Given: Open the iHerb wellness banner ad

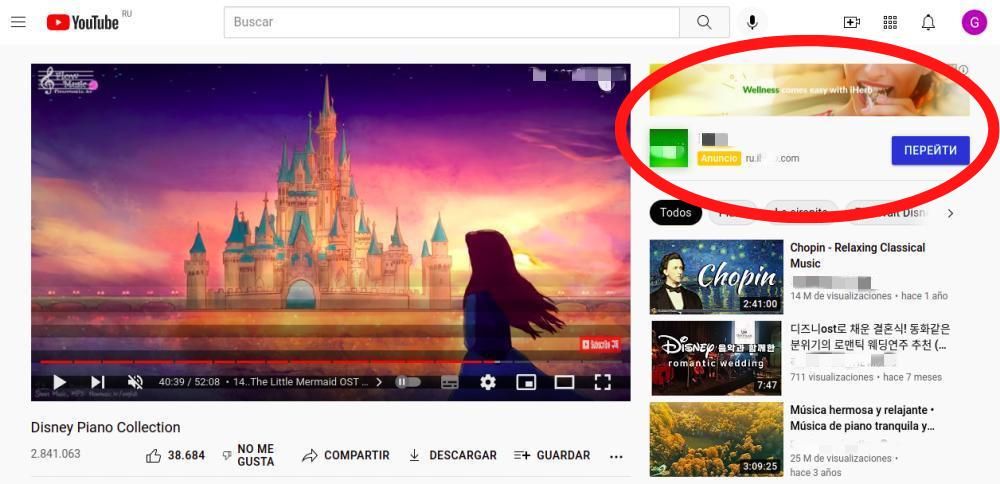Looking at the screenshot, I should pos(809,90).
